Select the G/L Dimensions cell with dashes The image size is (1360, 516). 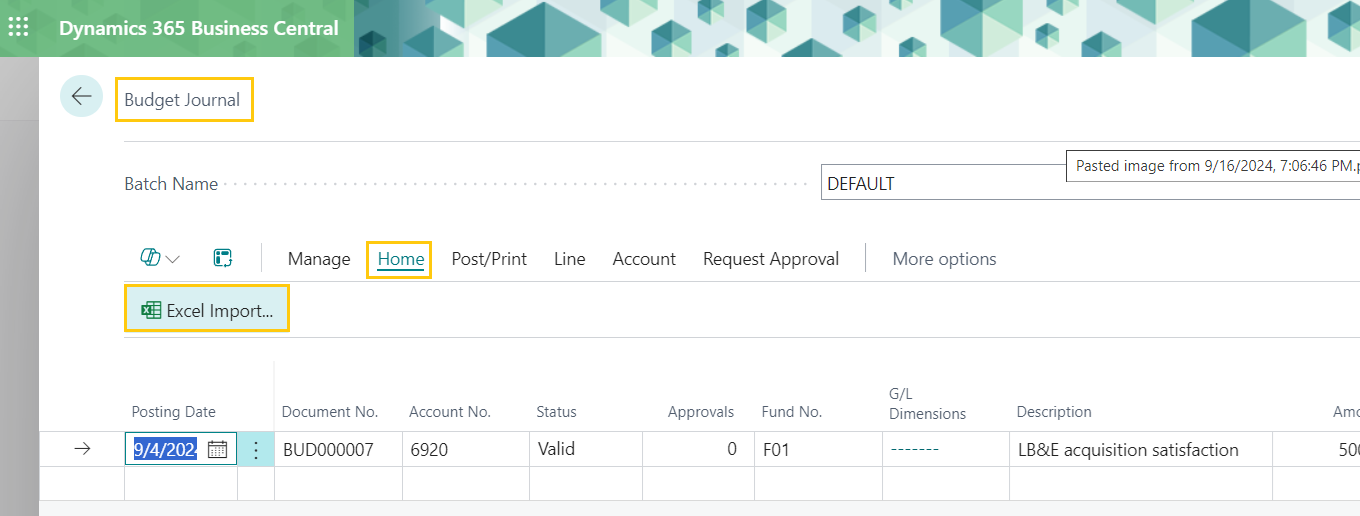[x=945, y=450]
